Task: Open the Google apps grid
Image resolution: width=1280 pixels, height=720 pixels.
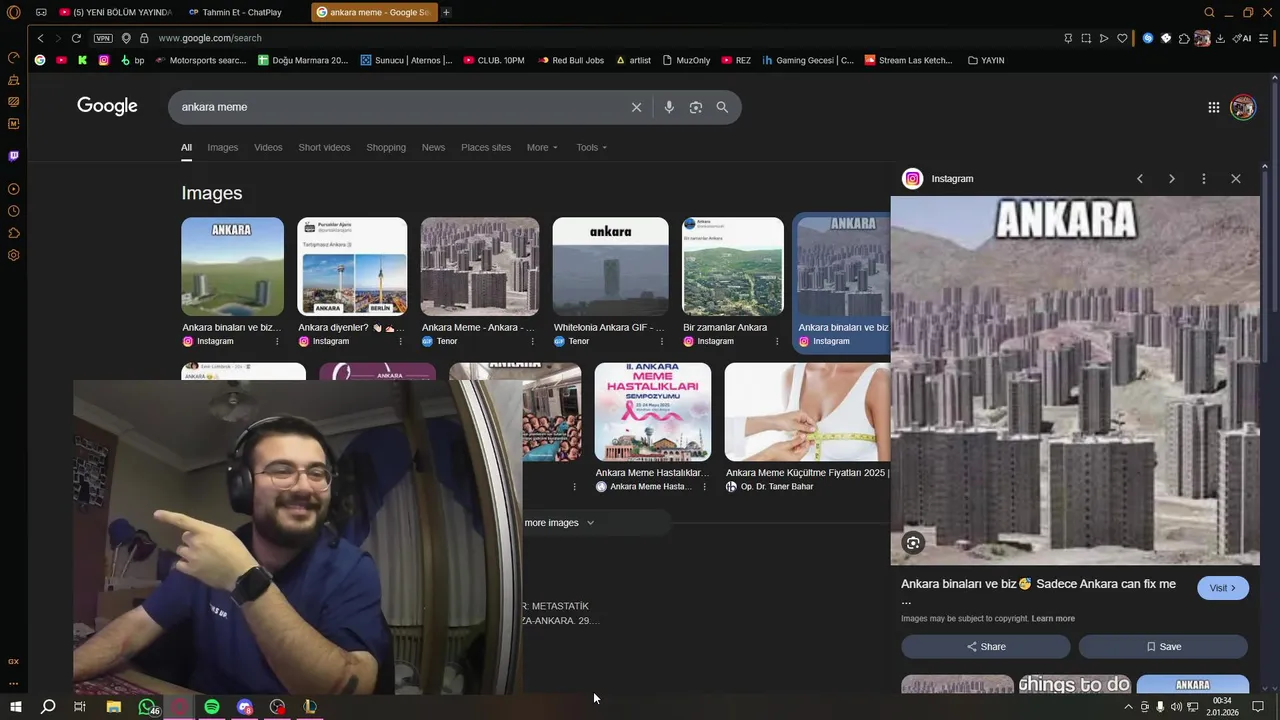Action: tap(1213, 107)
